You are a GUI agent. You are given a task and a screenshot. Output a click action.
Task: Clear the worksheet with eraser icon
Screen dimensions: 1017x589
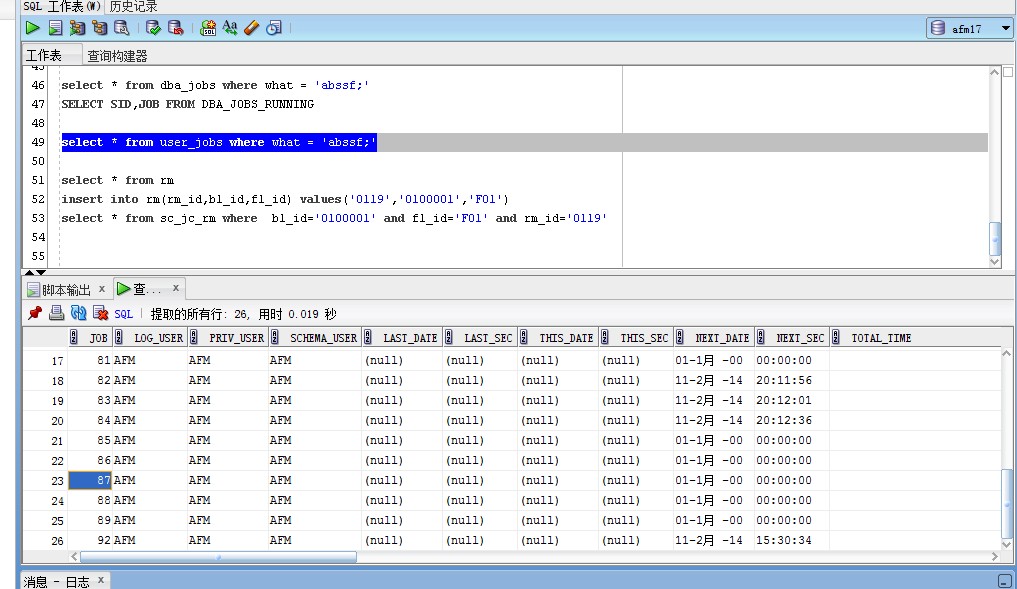(x=252, y=28)
